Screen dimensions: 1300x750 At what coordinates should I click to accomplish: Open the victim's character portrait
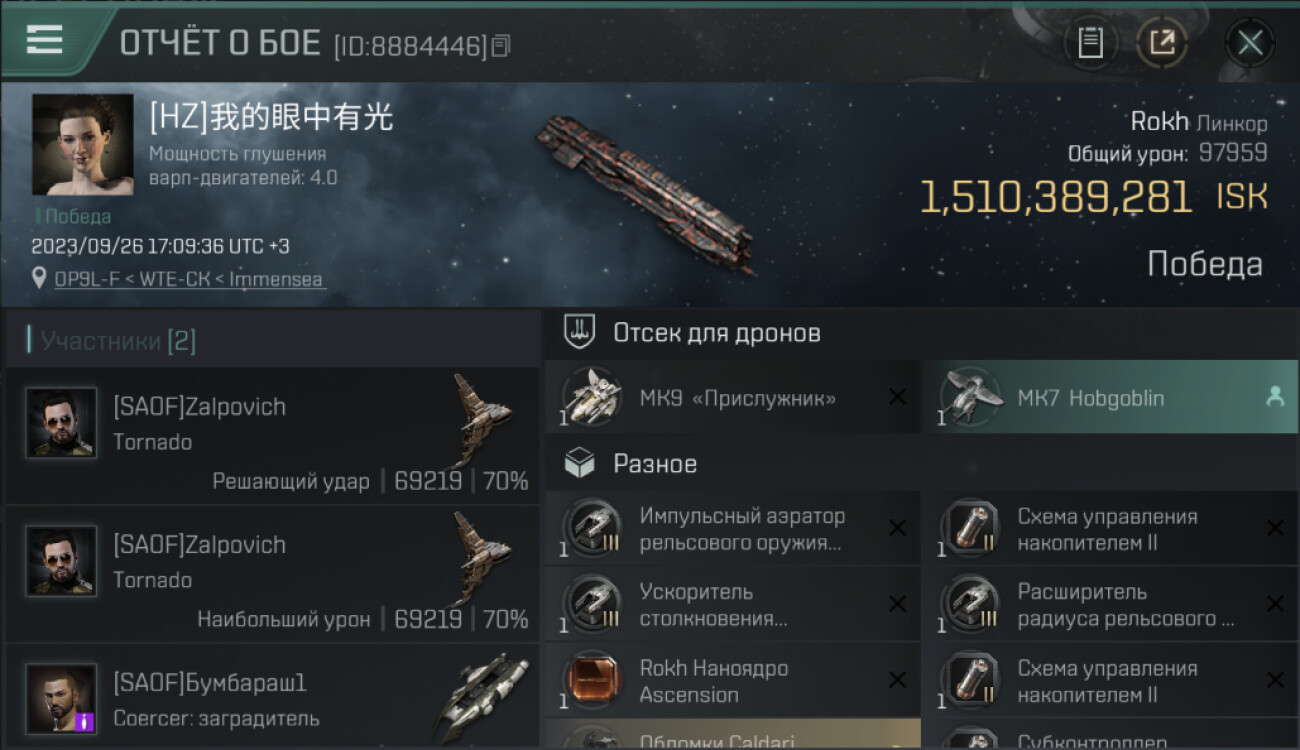point(83,144)
